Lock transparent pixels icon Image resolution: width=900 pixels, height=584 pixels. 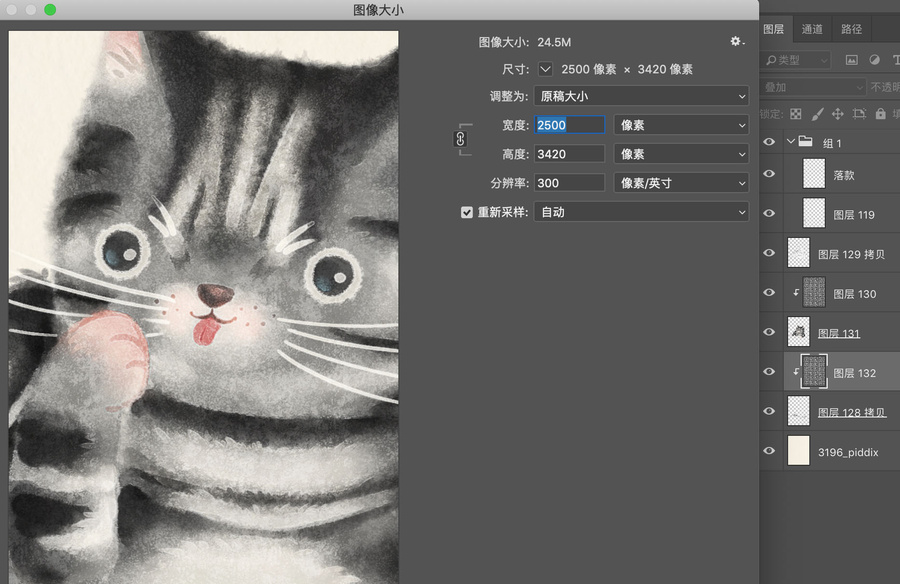click(796, 114)
